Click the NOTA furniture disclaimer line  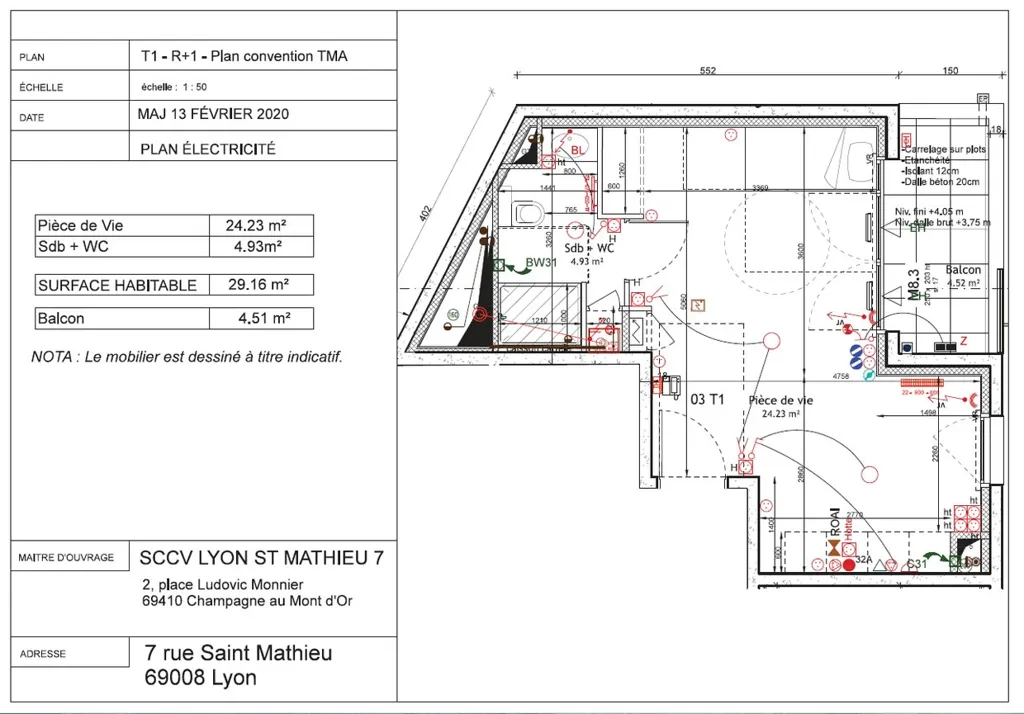tap(187, 357)
